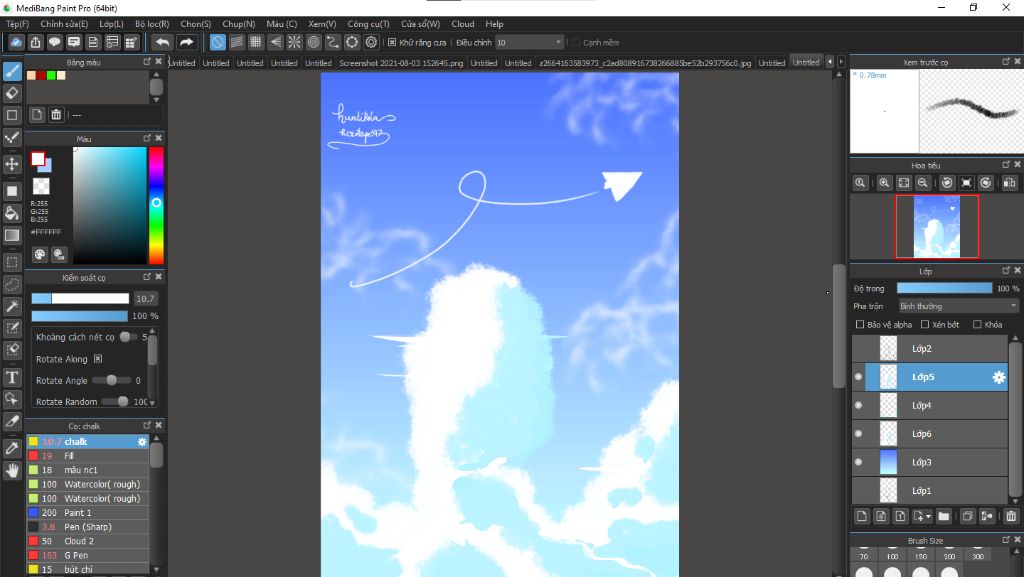Hide the Lớp5 layer
The height and width of the screenshot is (577, 1024).
[858, 377]
